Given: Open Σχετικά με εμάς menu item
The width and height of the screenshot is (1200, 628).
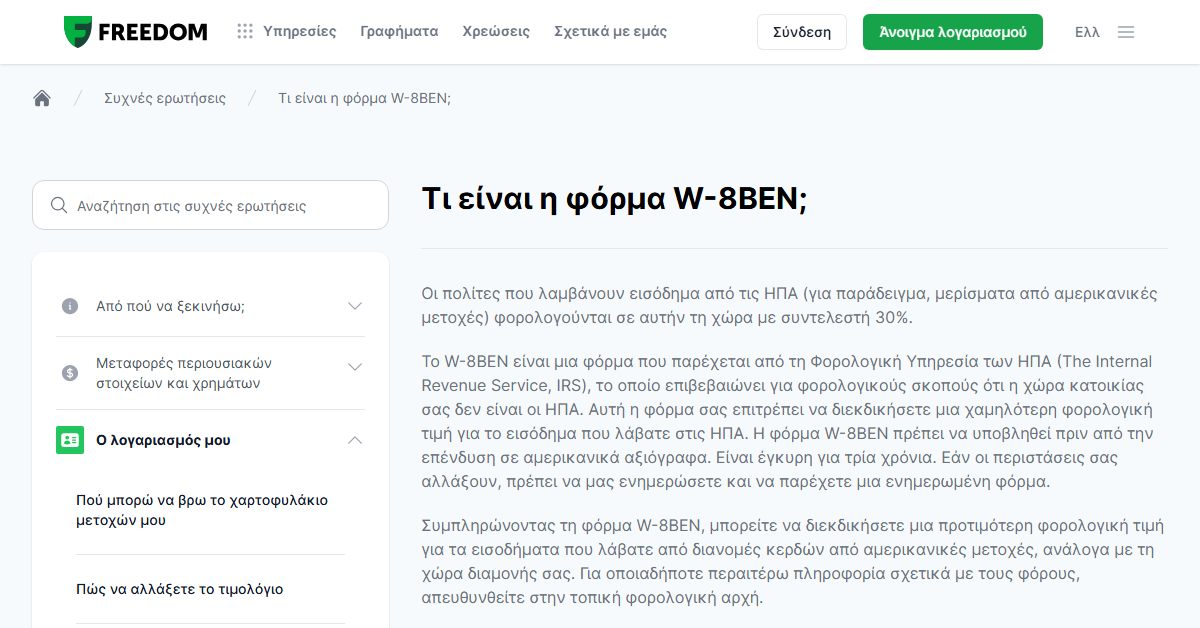Looking at the screenshot, I should click(610, 31).
